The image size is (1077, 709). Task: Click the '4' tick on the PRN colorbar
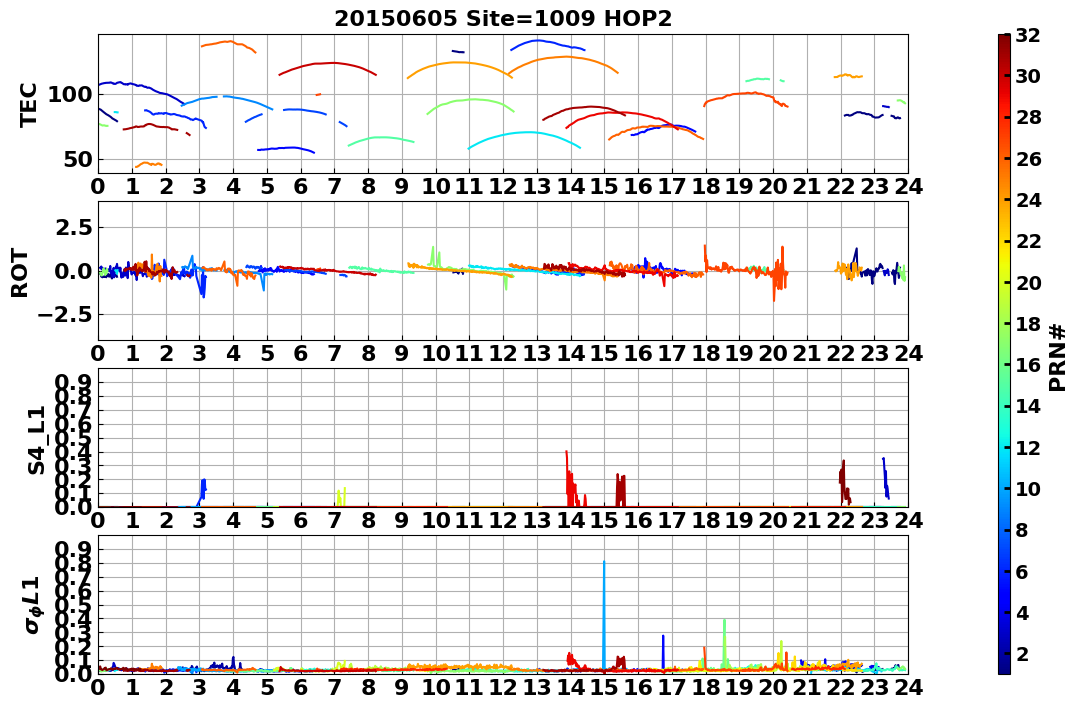point(1022,612)
